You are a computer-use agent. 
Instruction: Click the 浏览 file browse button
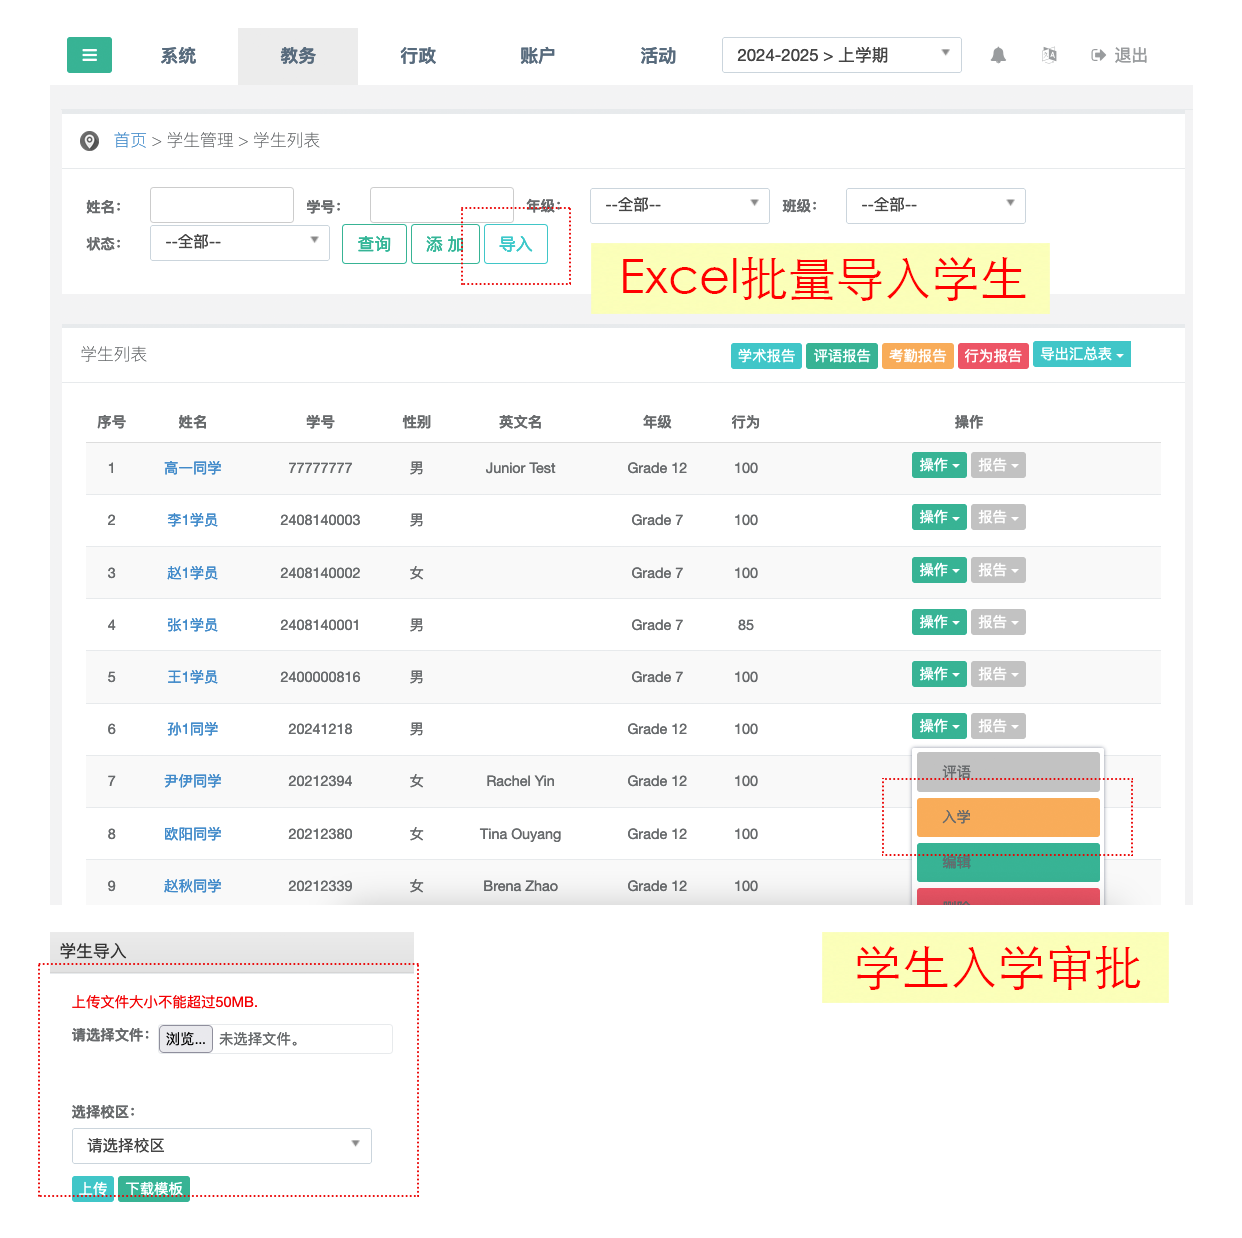[x=186, y=1039]
